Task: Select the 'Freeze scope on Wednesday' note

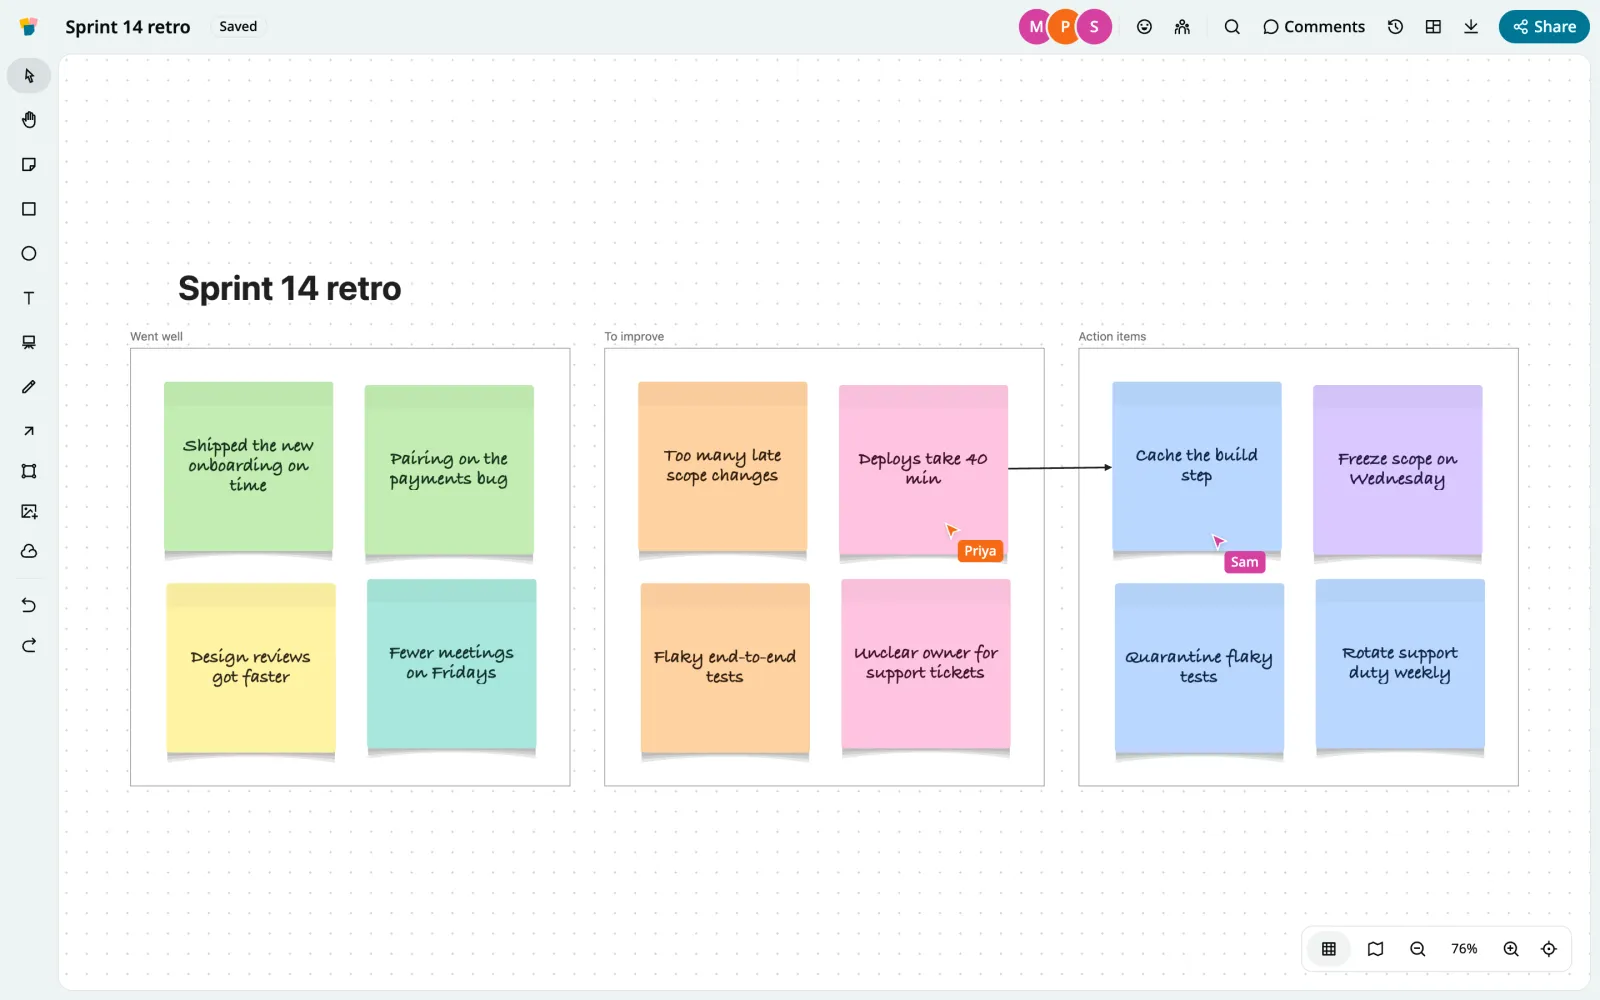Action: (1398, 469)
